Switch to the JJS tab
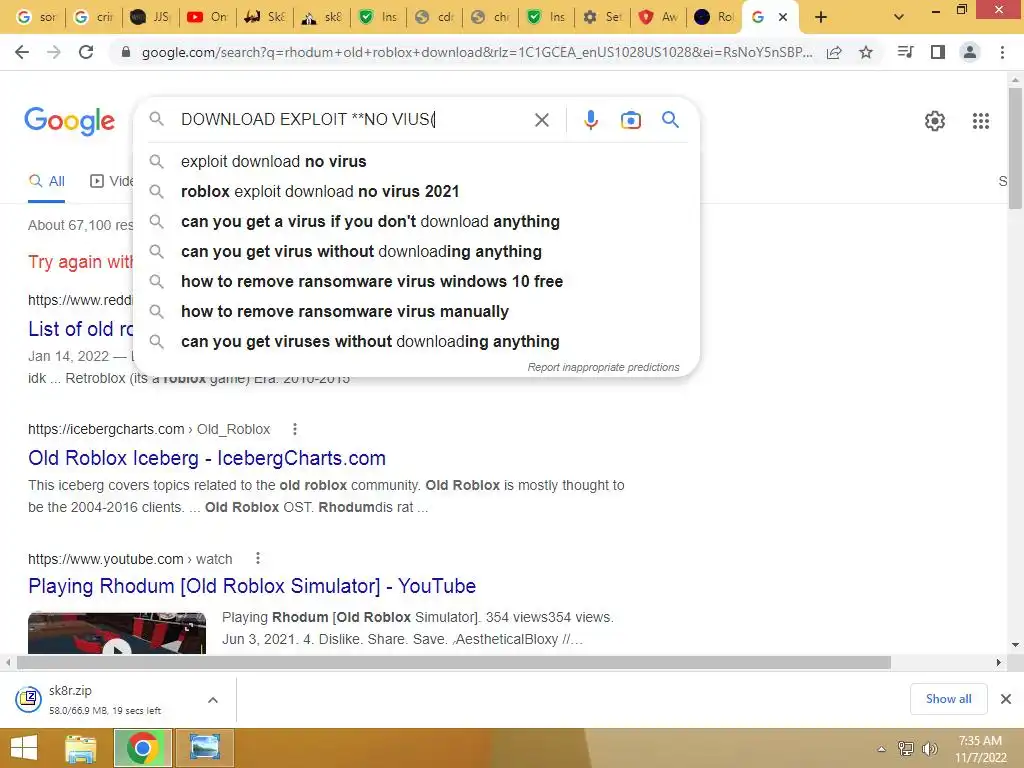Screen dimensions: 1024x768 [150, 18]
